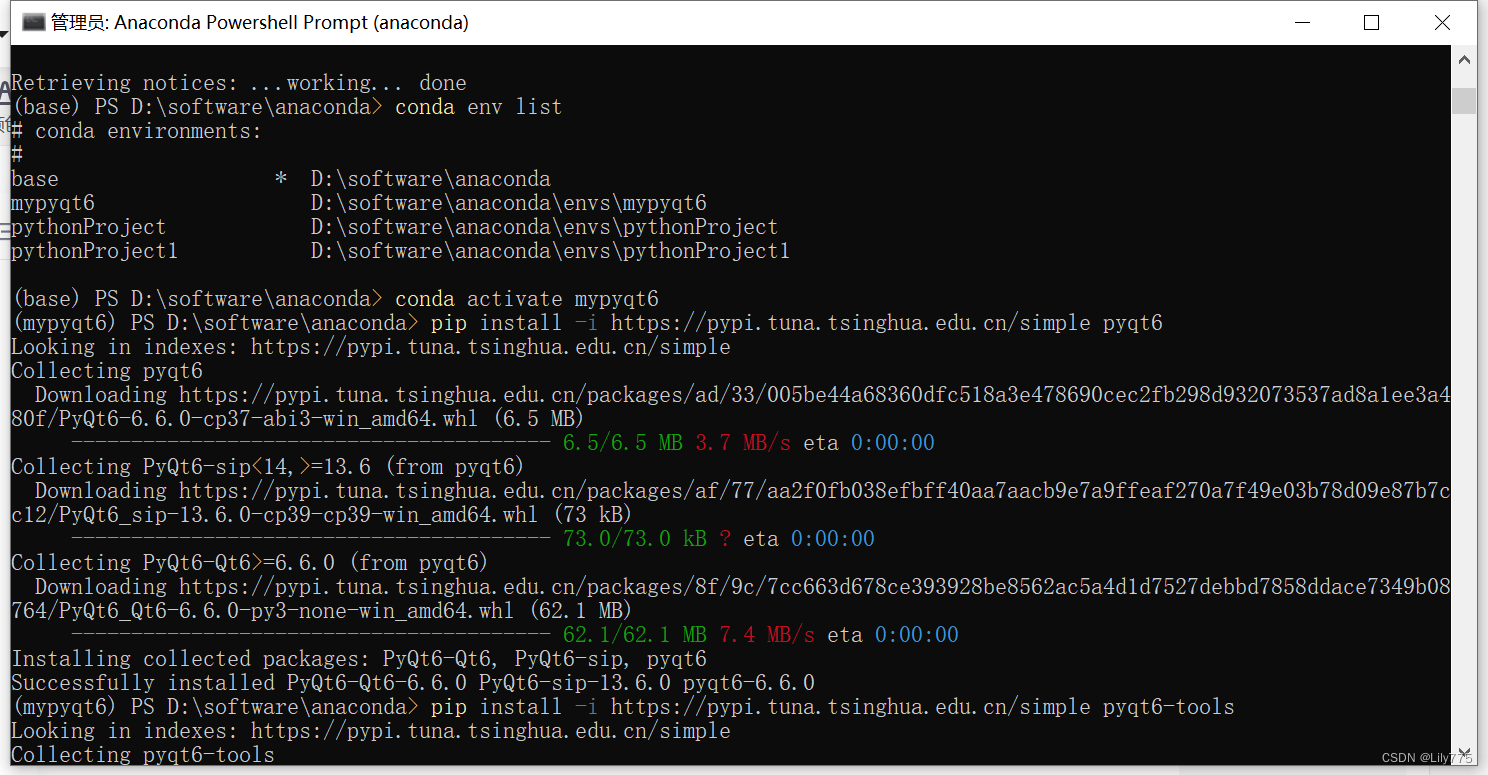Click the Successfully installed message line

pyautogui.click(x=410, y=682)
